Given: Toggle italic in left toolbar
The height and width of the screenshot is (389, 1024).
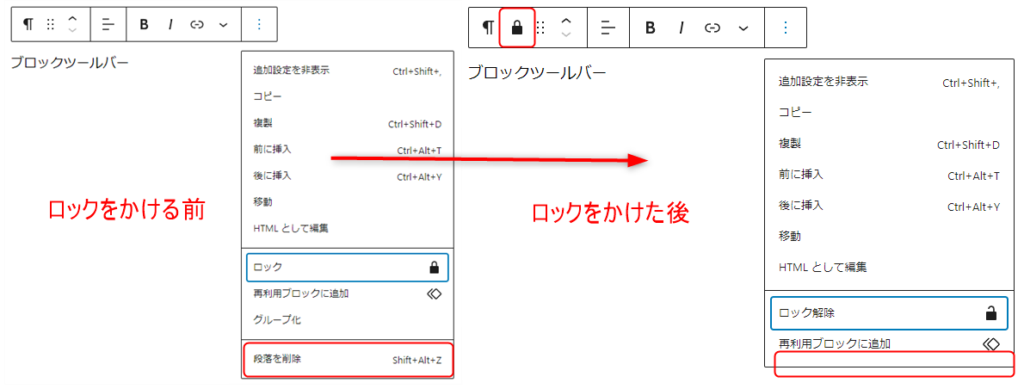Looking at the screenshot, I should pyautogui.click(x=170, y=24).
